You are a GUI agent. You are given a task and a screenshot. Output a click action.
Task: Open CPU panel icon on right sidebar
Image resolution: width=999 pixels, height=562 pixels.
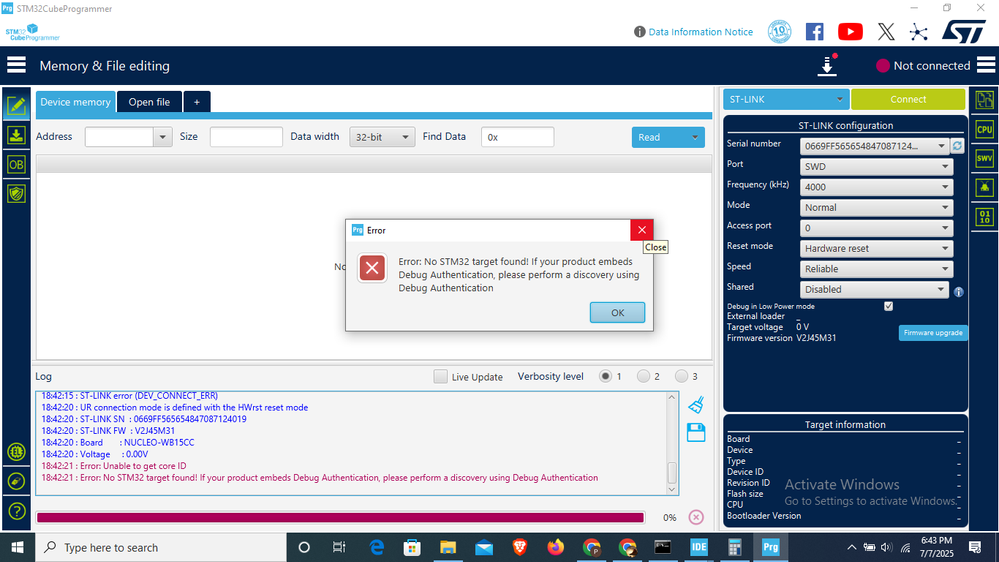tap(984, 129)
